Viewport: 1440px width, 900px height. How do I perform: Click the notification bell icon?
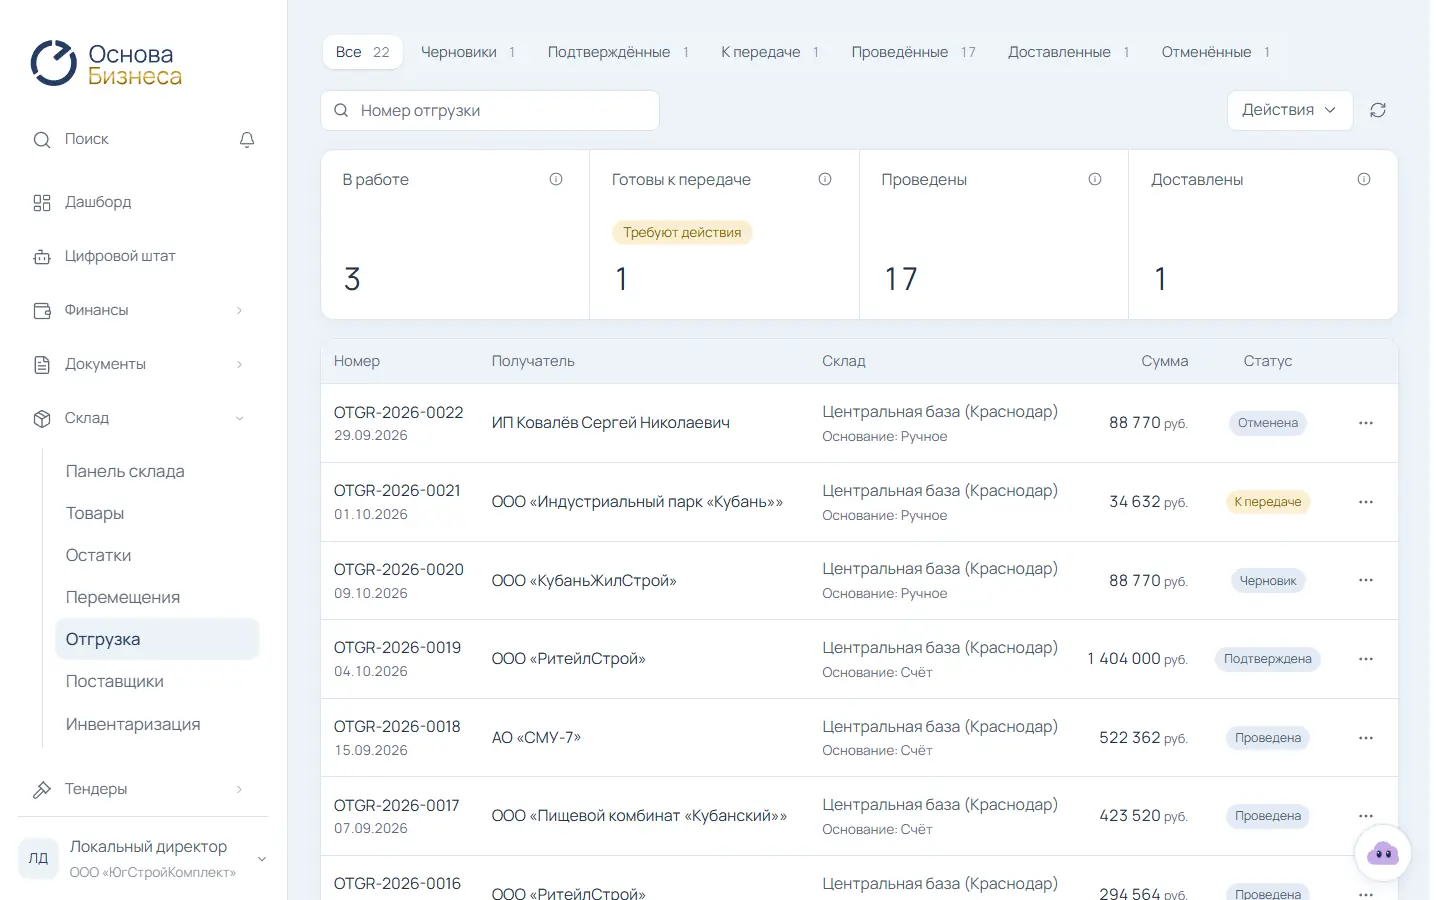(x=247, y=140)
